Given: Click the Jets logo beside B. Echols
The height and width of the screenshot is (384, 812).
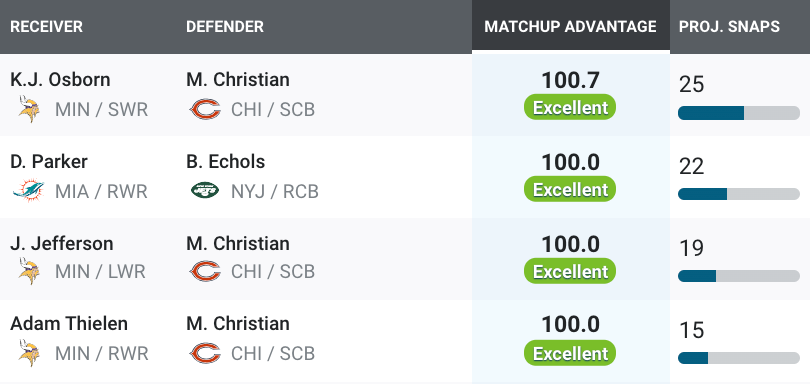Looking at the screenshot, I should (206, 191).
